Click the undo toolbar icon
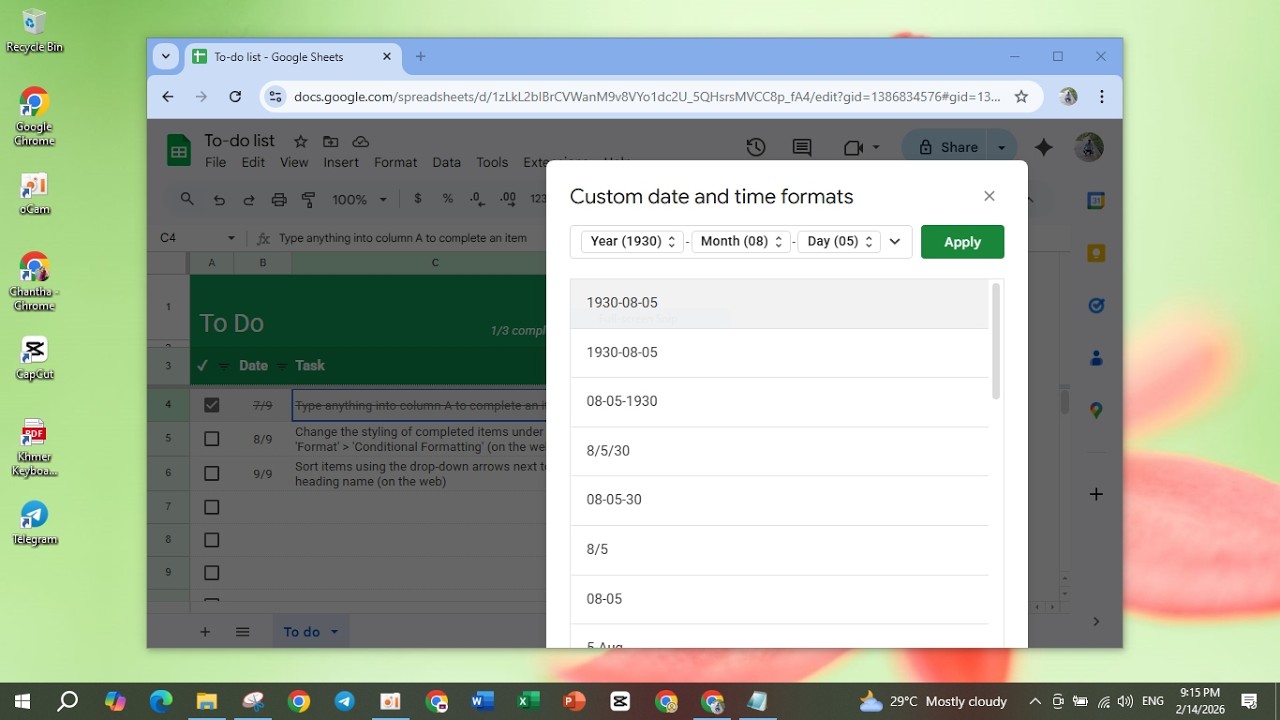The image size is (1280, 720). tap(219, 200)
